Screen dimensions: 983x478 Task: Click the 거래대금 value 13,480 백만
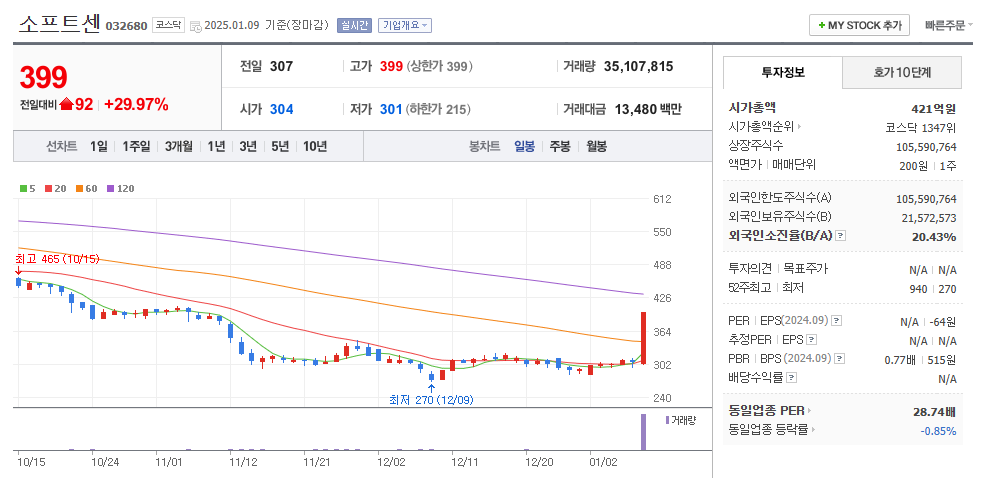coord(648,109)
